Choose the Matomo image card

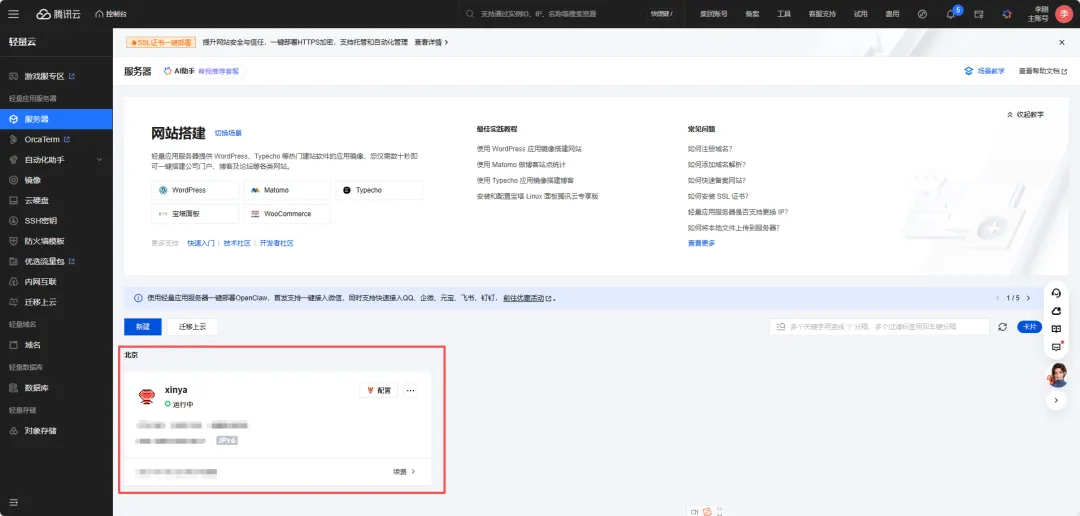pos(287,190)
